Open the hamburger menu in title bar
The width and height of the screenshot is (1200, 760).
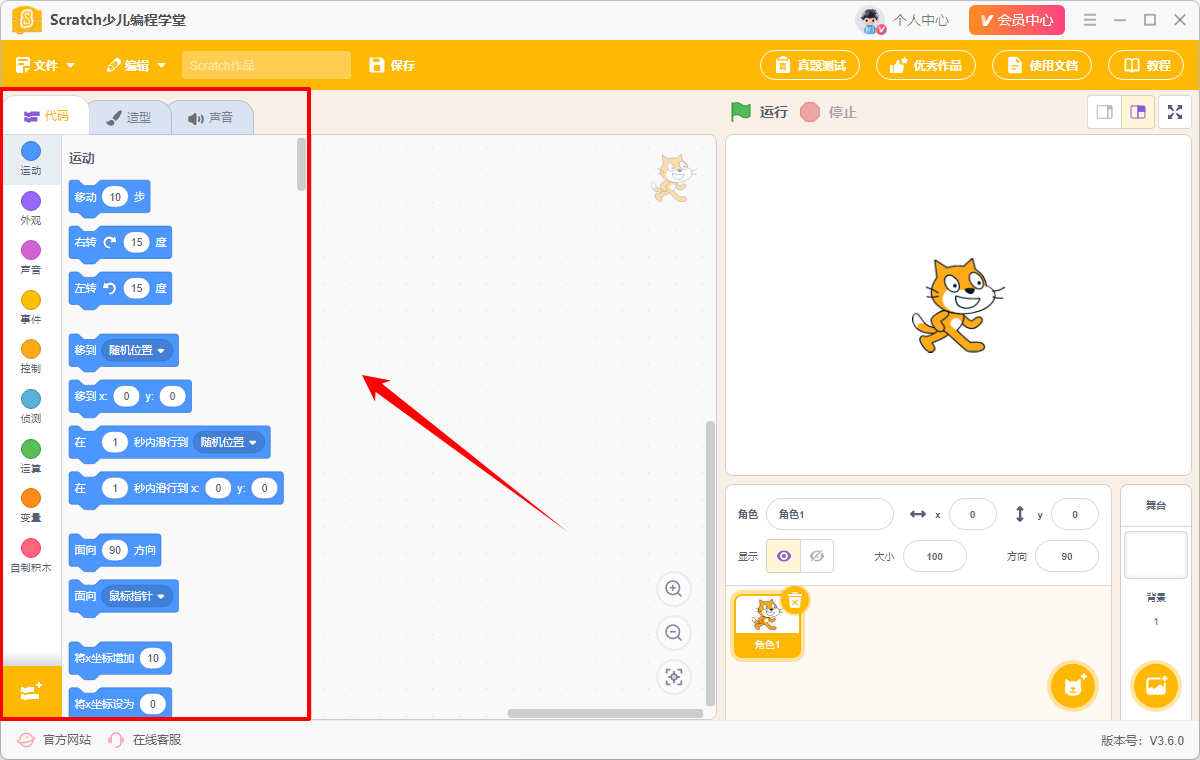(1090, 20)
